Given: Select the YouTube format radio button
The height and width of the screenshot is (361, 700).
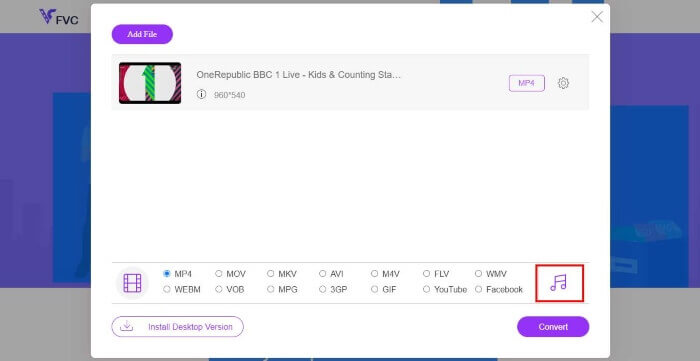Looking at the screenshot, I should 426,289.
